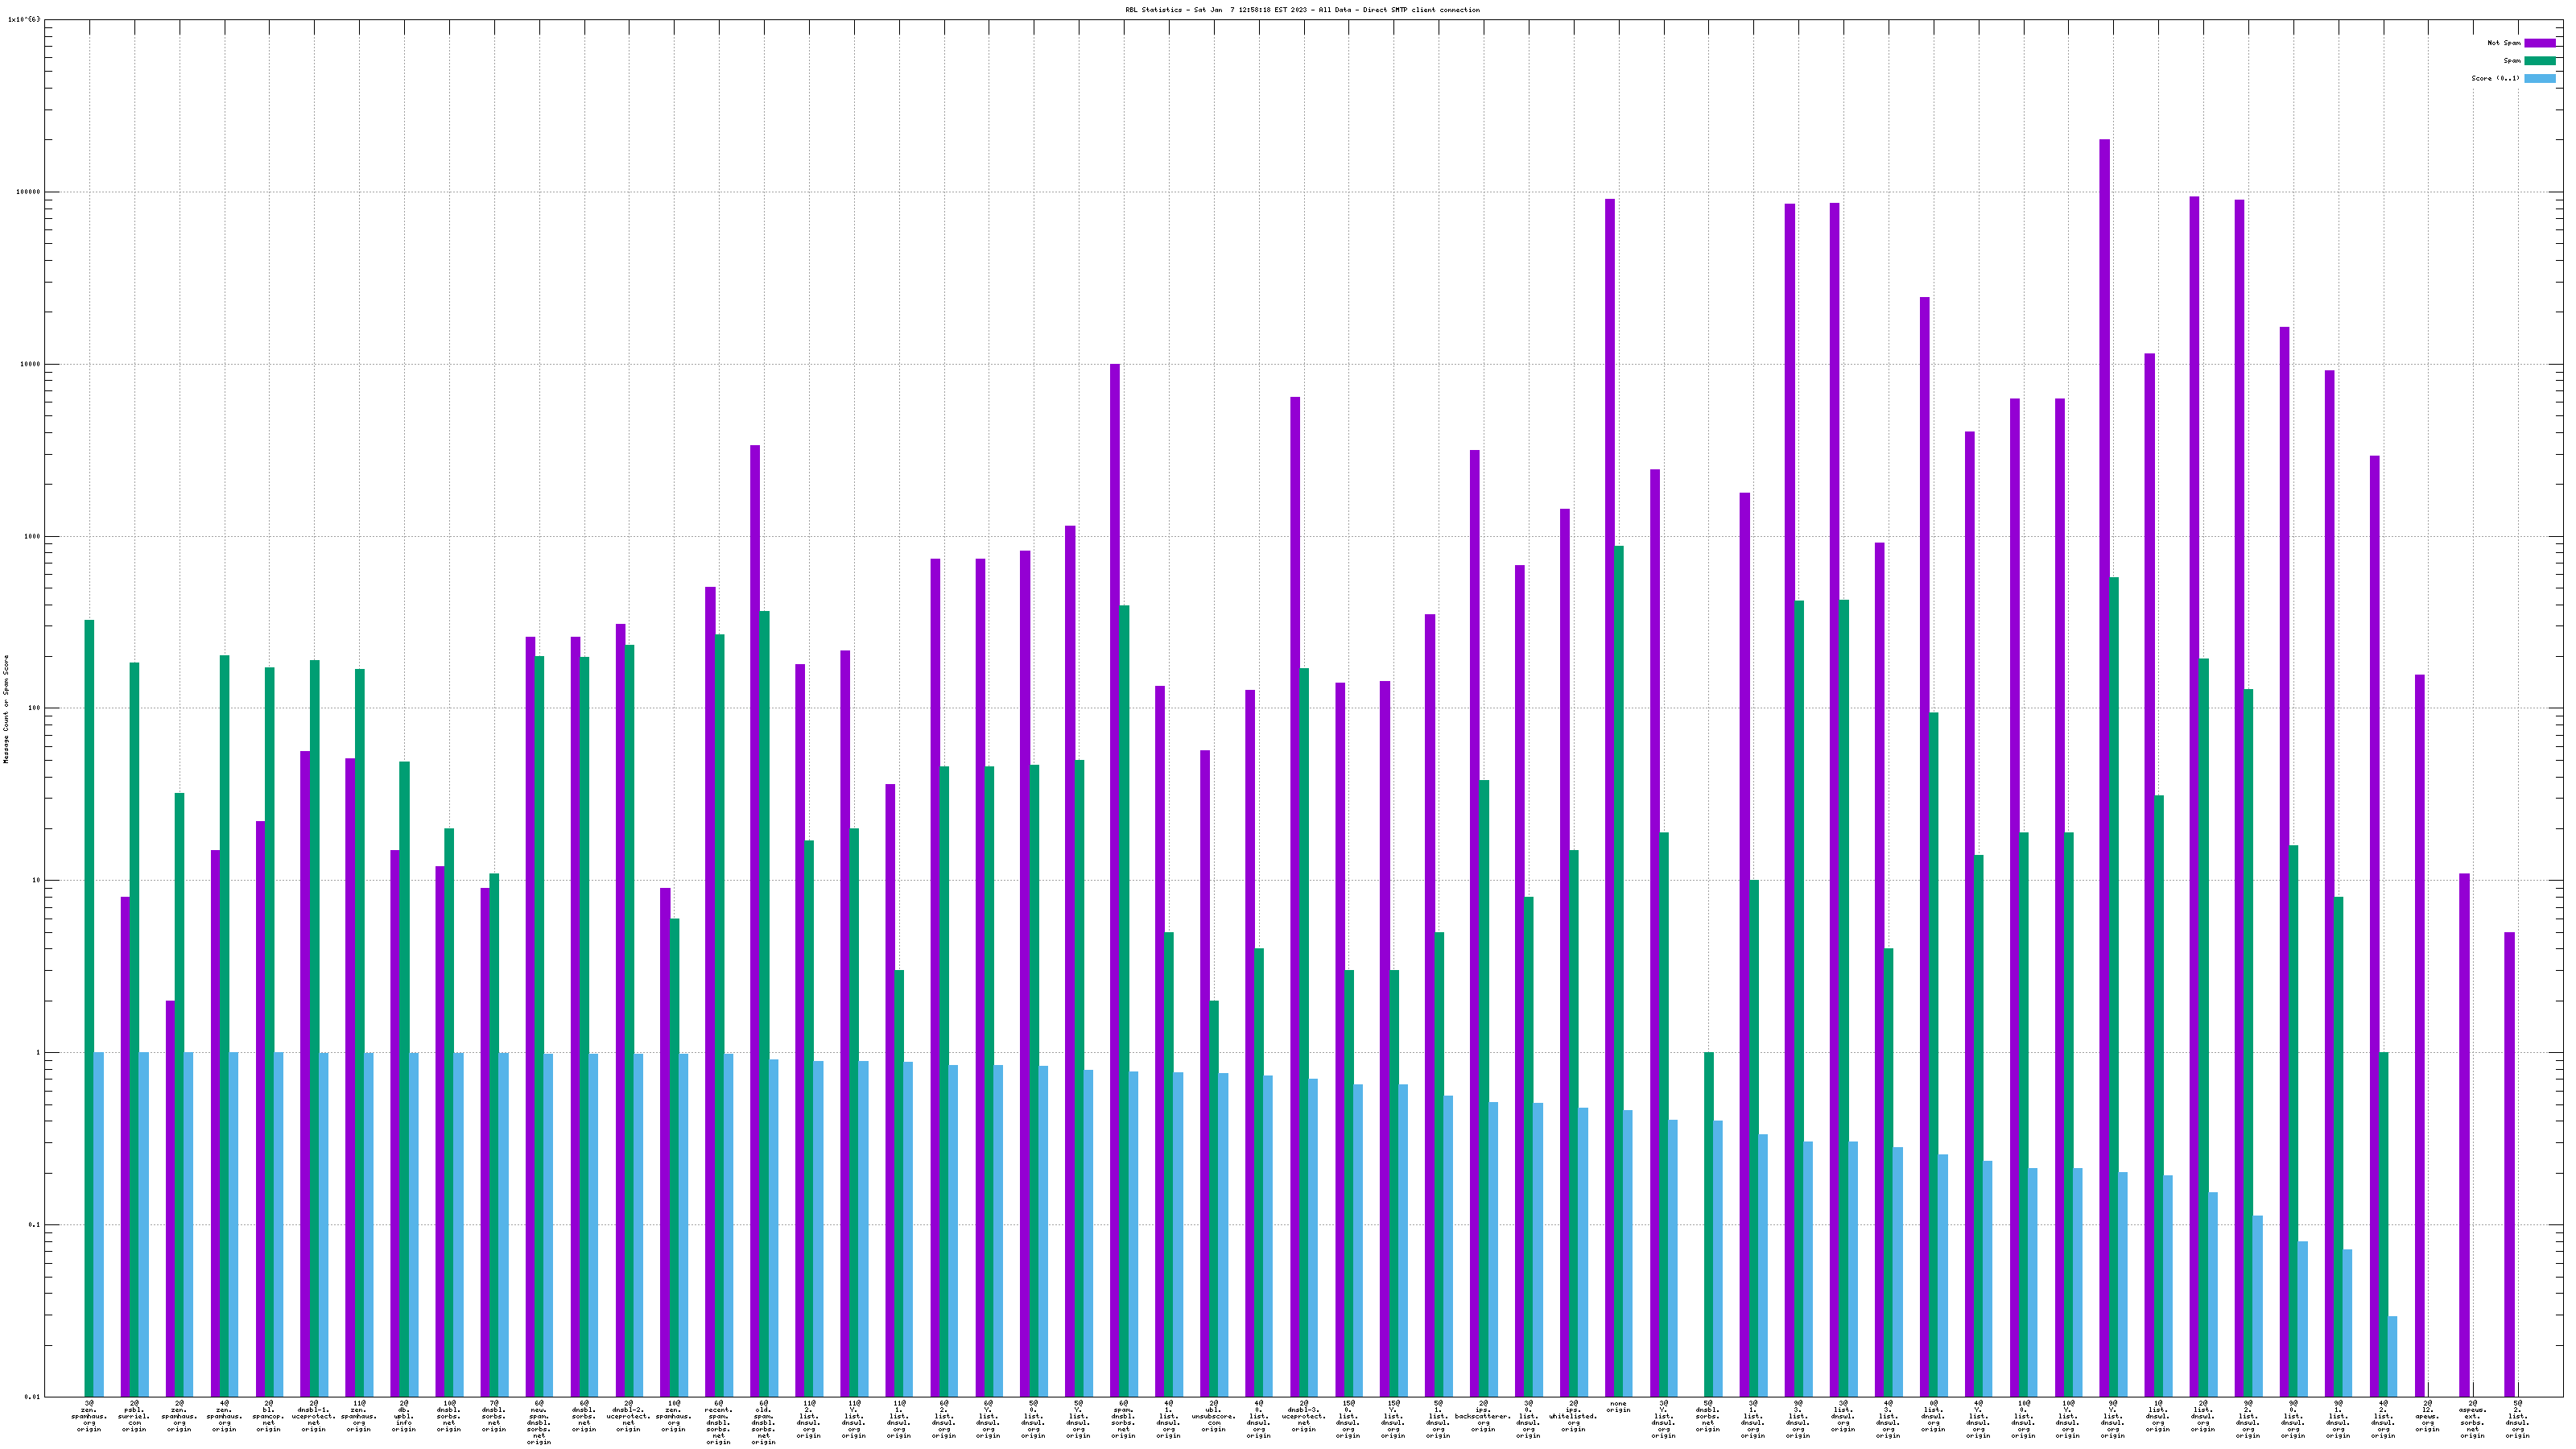Click the 0.1 y-axis tick label

click(x=34, y=1225)
